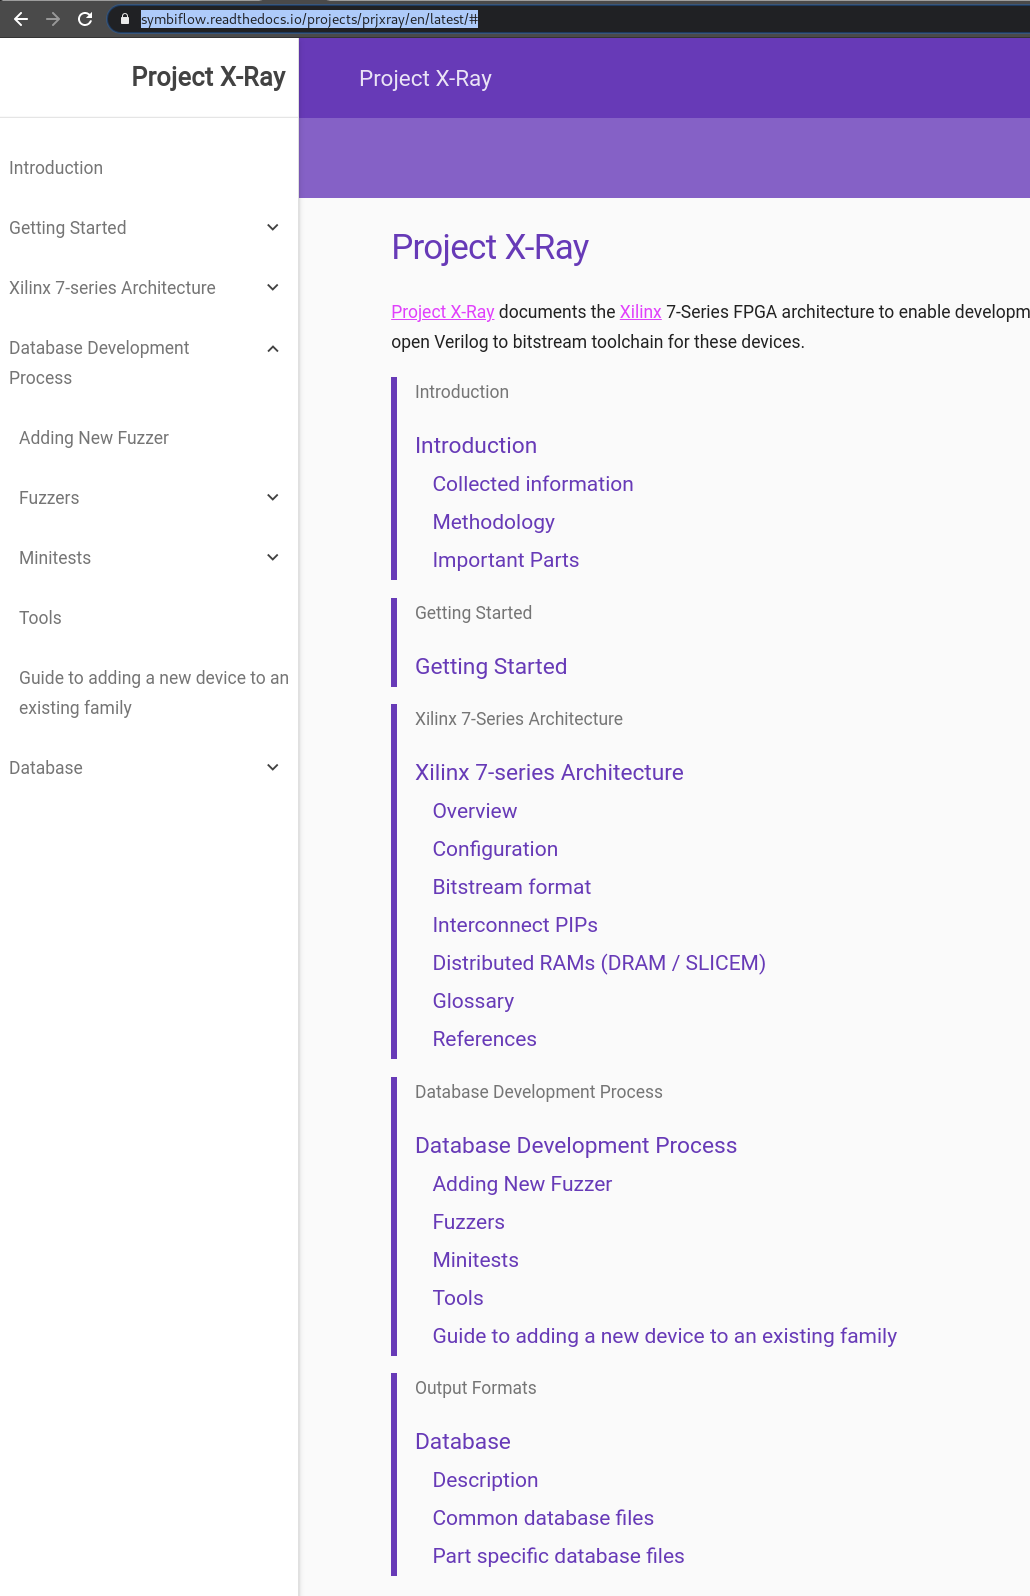This screenshot has width=1030, height=1596.
Task: Expand Xilinx 7-series Architecture sidebar section
Action: [x=272, y=288]
